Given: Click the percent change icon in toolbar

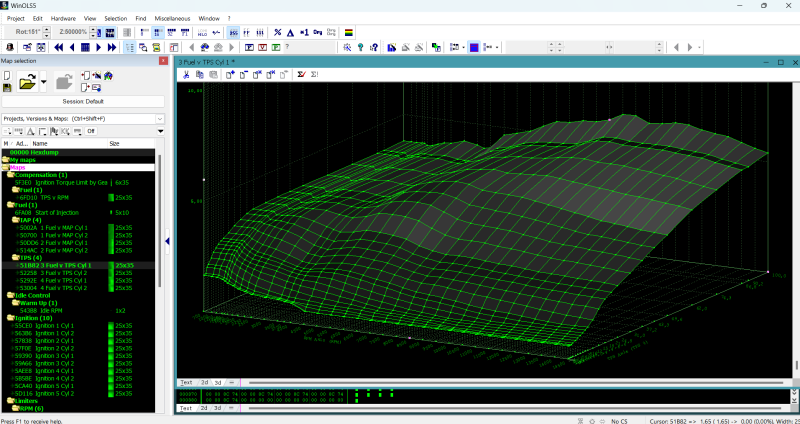Looking at the screenshot, I should coord(277,32).
